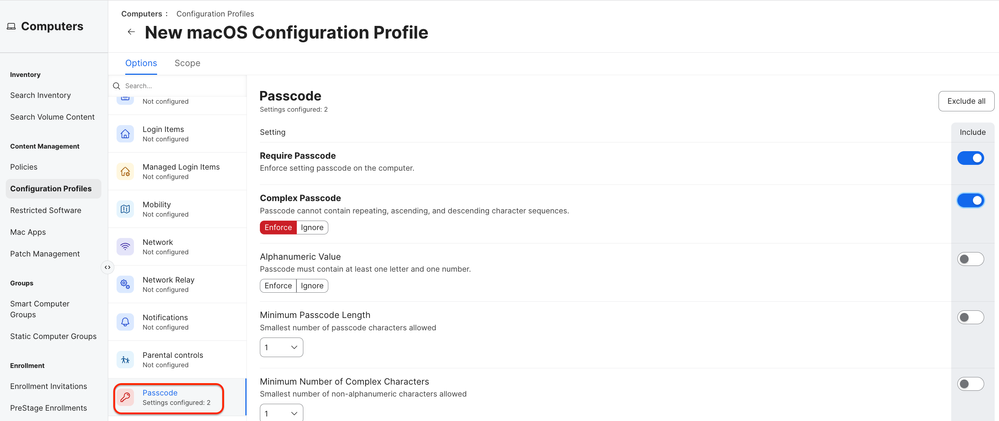
Task: Select the Network Relay icon
Action: 126,284
